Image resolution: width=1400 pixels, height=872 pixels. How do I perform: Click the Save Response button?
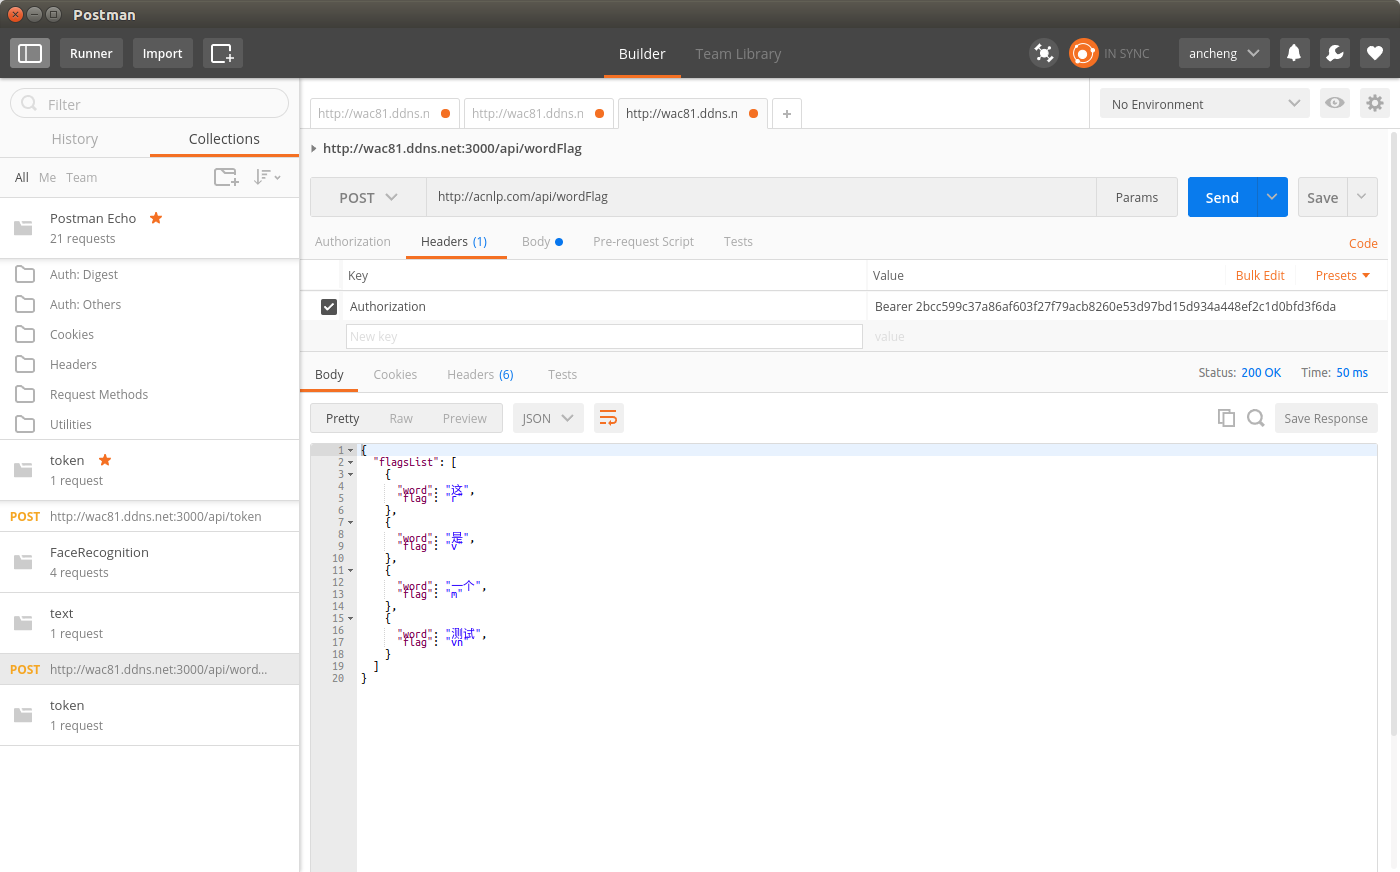tap(1326, 418)
